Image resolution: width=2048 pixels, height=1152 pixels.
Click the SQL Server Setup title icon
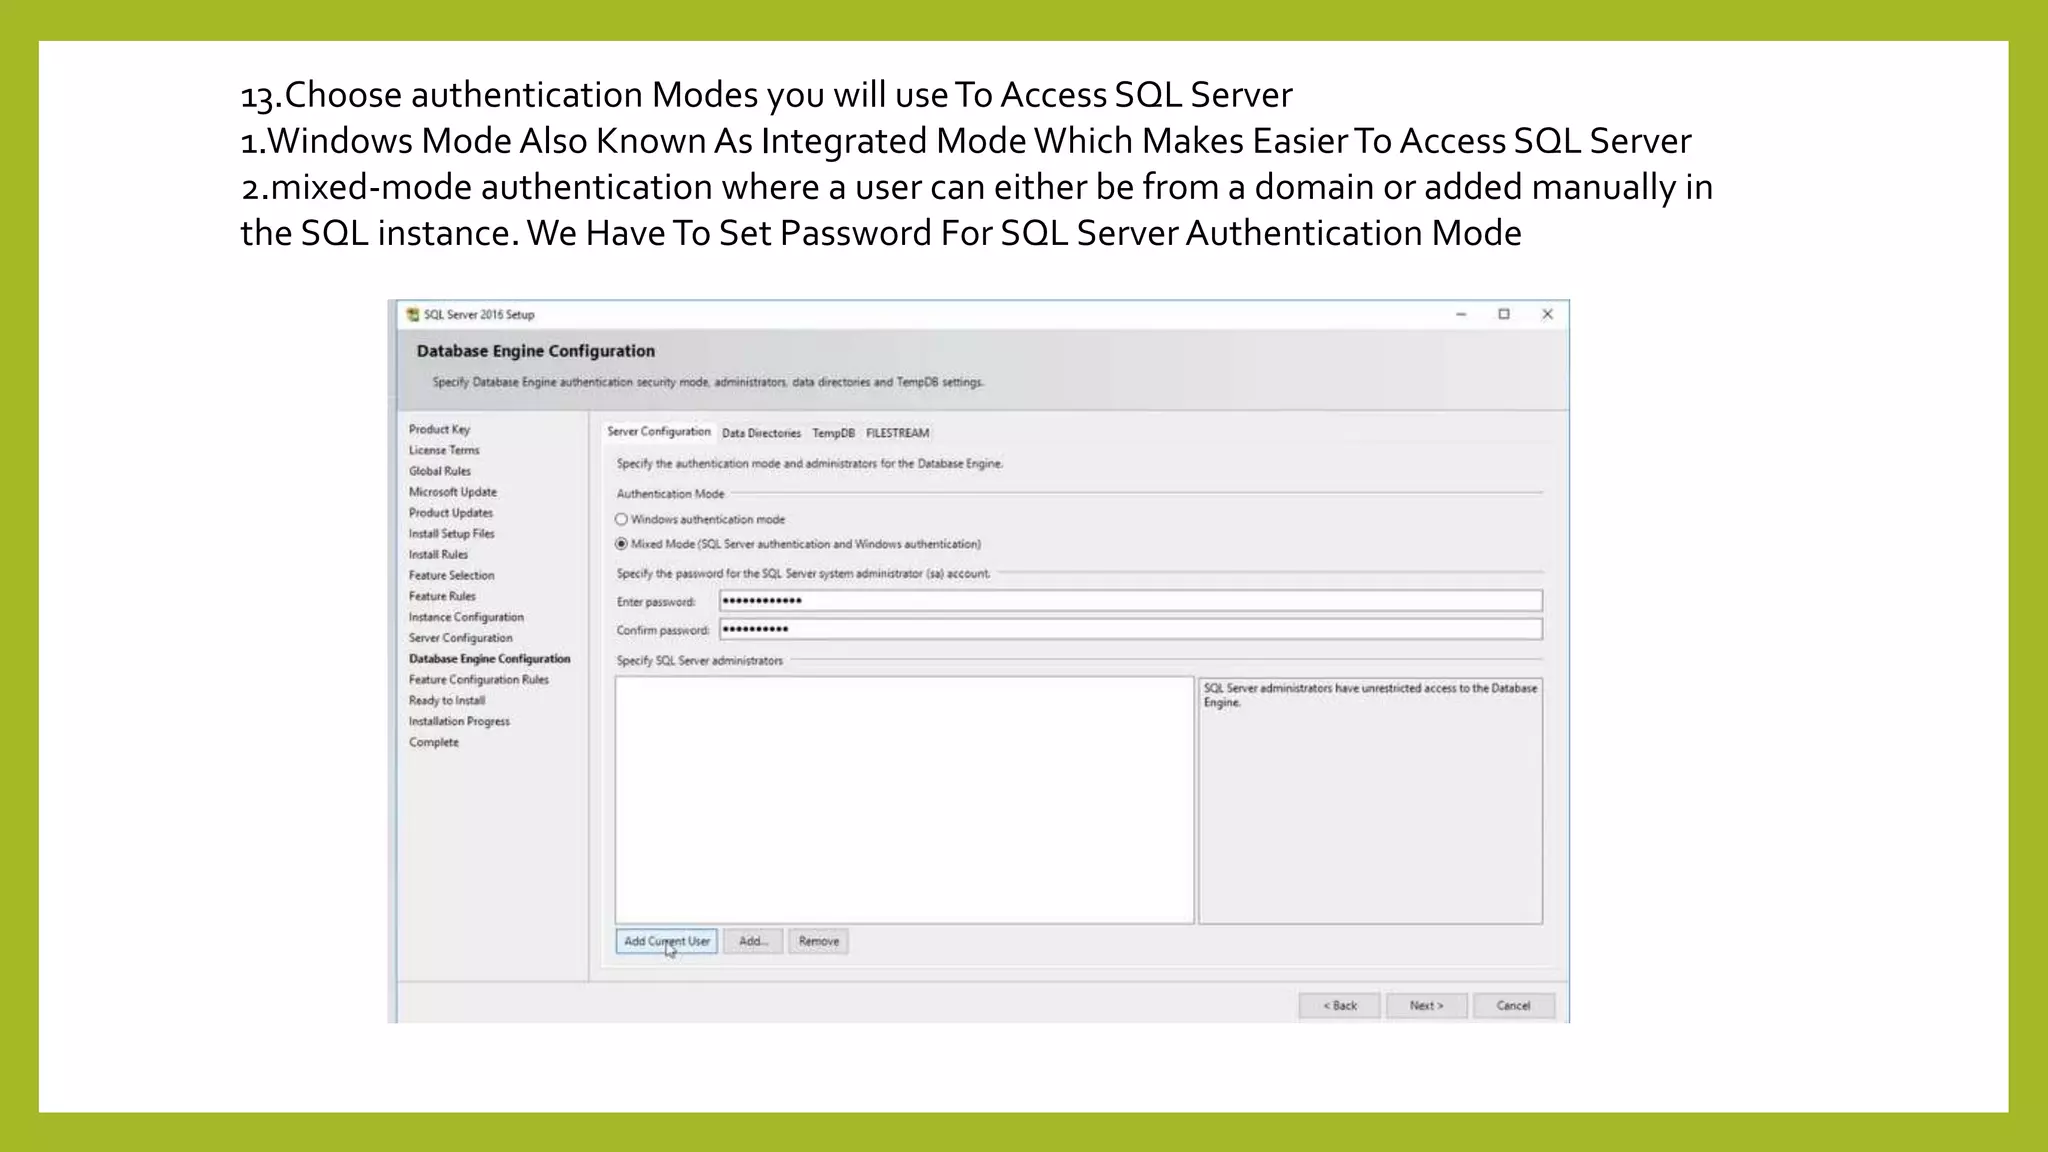point(413,314)
